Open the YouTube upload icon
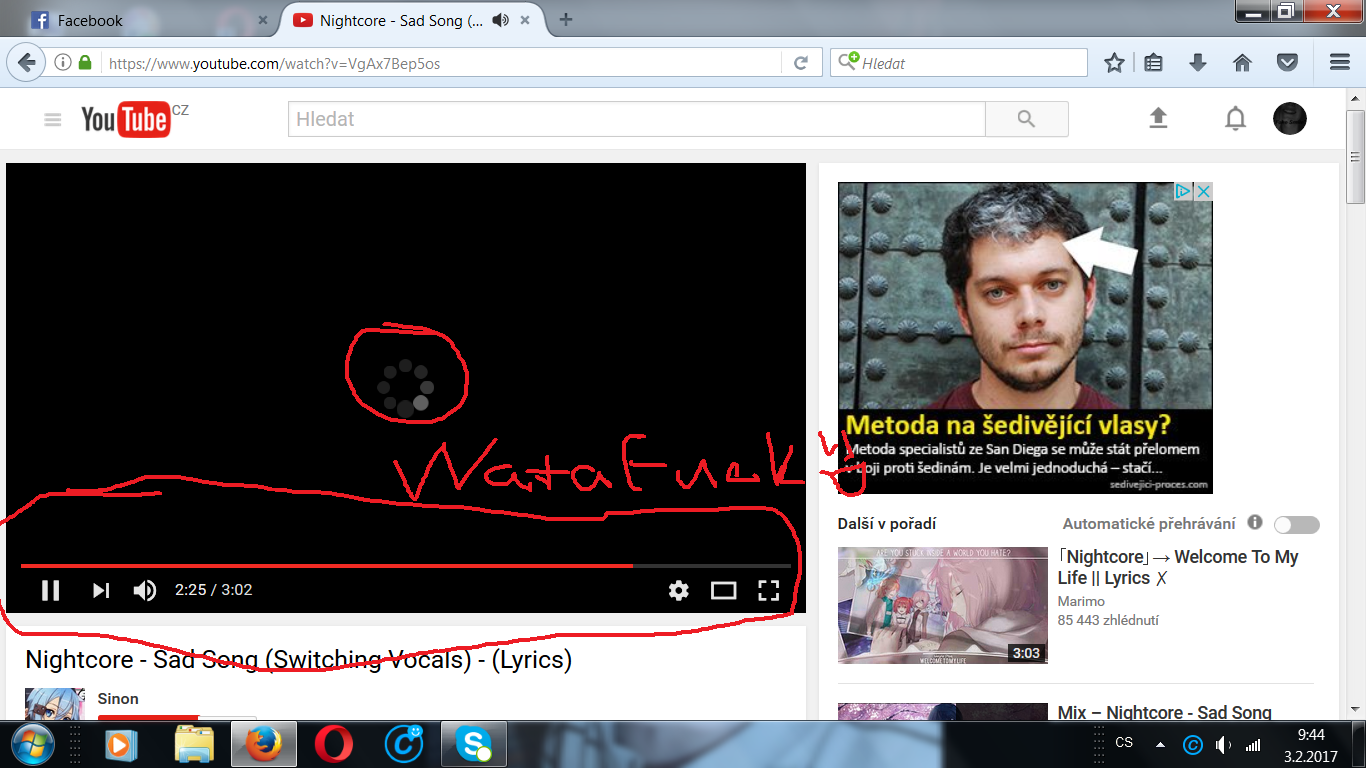This screenshot has height=768, width=1366. [1158, 119]
